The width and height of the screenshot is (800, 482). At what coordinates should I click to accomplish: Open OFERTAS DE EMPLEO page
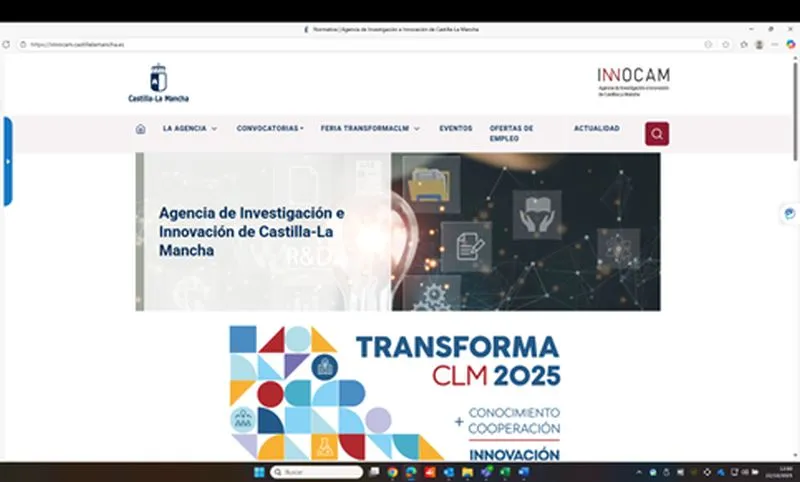click(511, 134)
